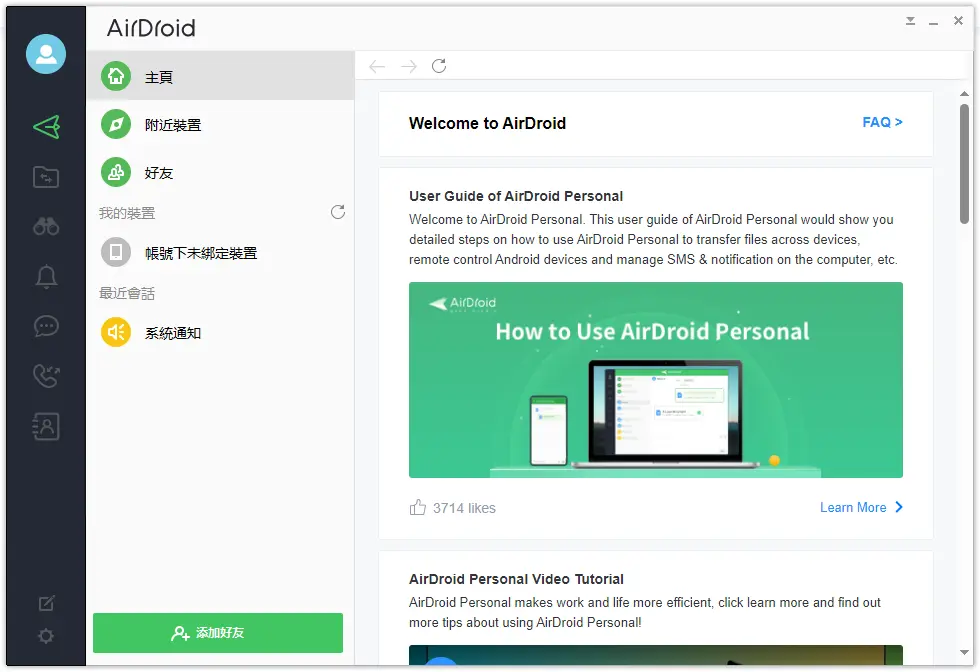The image size is (980, 672).
Task: Click the chevron next to Learn More
Action: (899, 507)
